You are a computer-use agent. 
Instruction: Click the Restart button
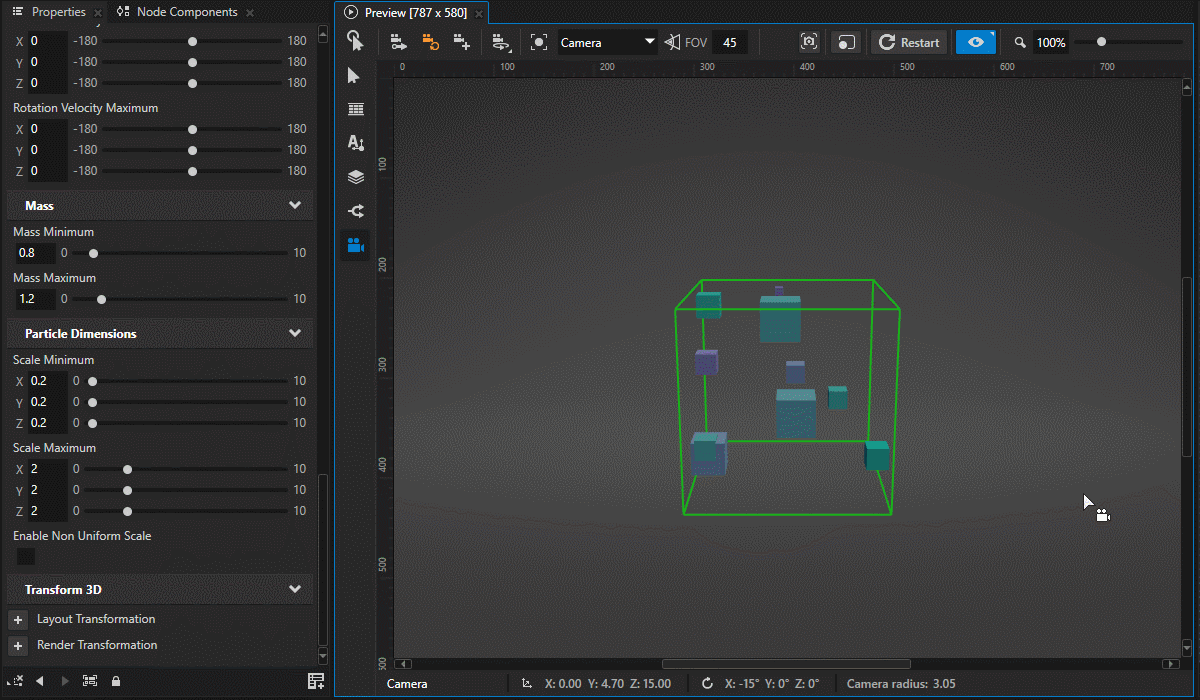pyautogui.click(x=908, y=42)
